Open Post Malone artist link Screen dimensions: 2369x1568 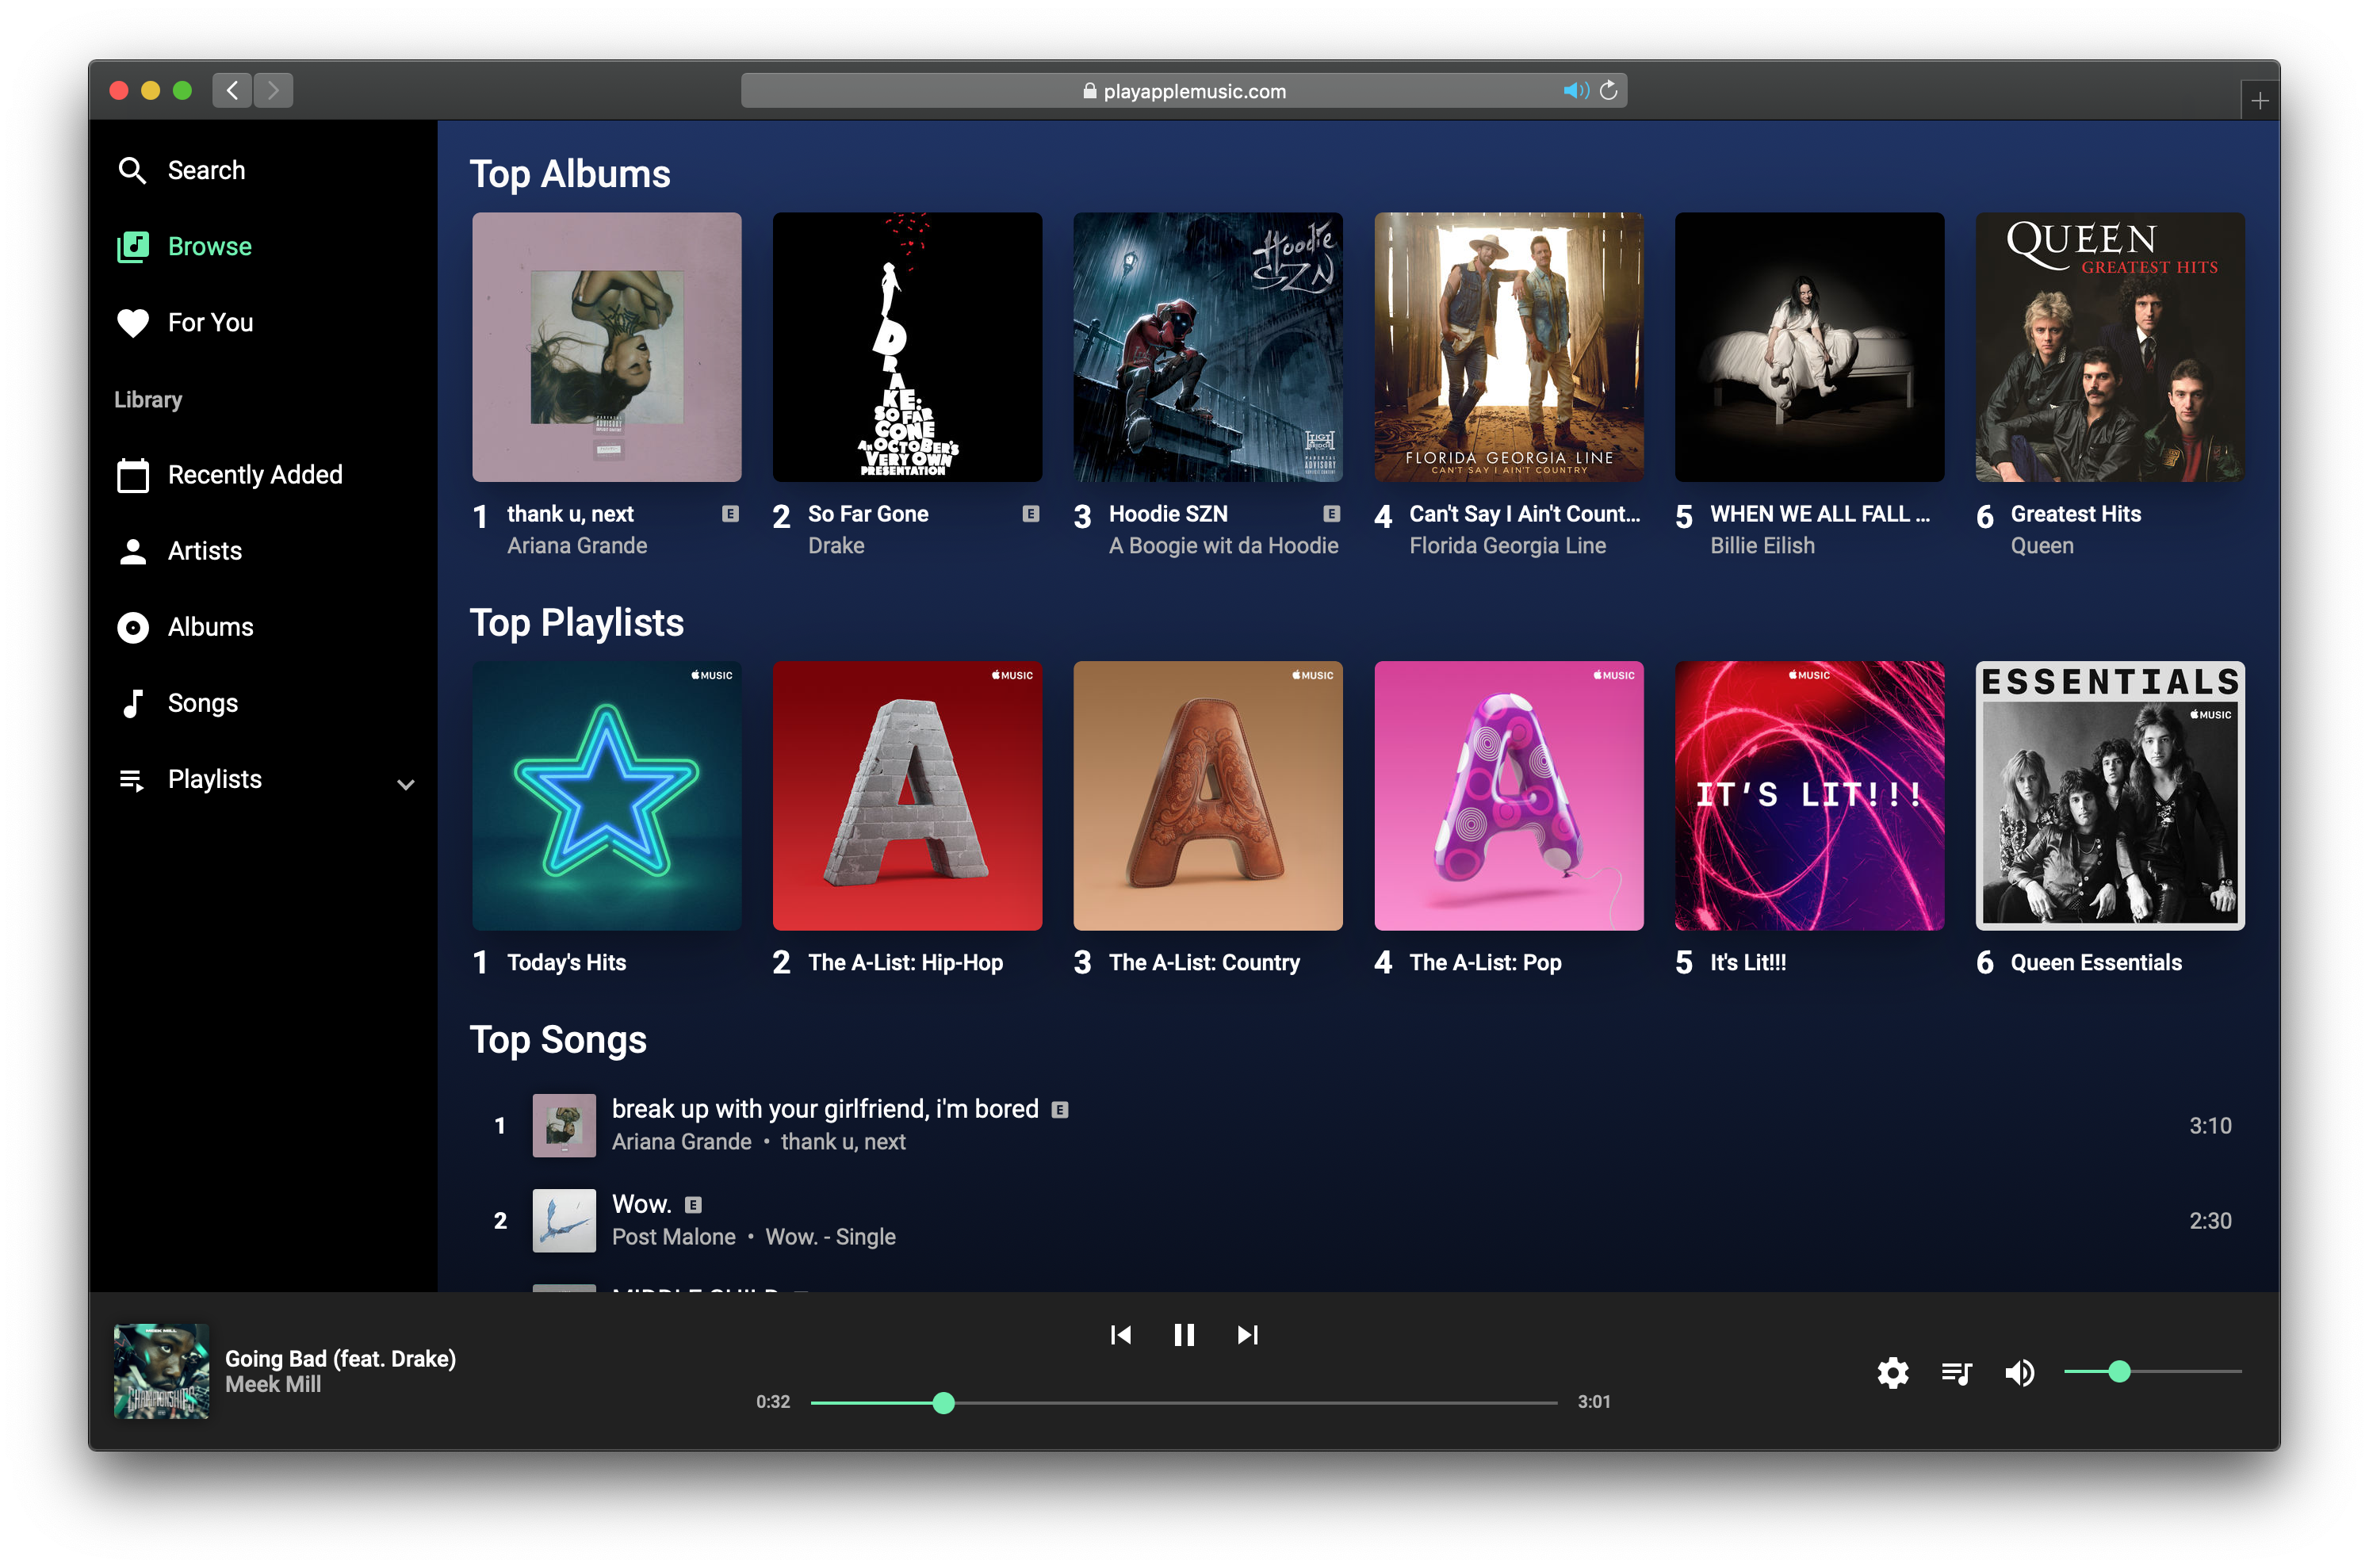pos(673,1237)
